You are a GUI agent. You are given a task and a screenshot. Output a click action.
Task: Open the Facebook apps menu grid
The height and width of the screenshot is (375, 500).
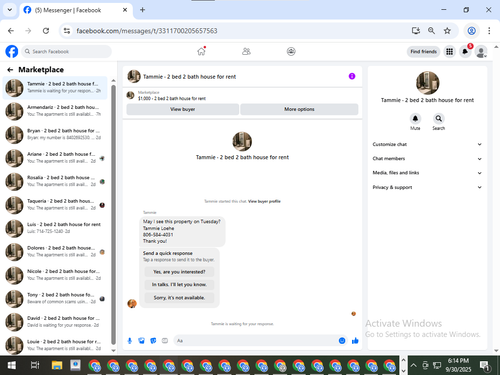(x=449, y=52)
